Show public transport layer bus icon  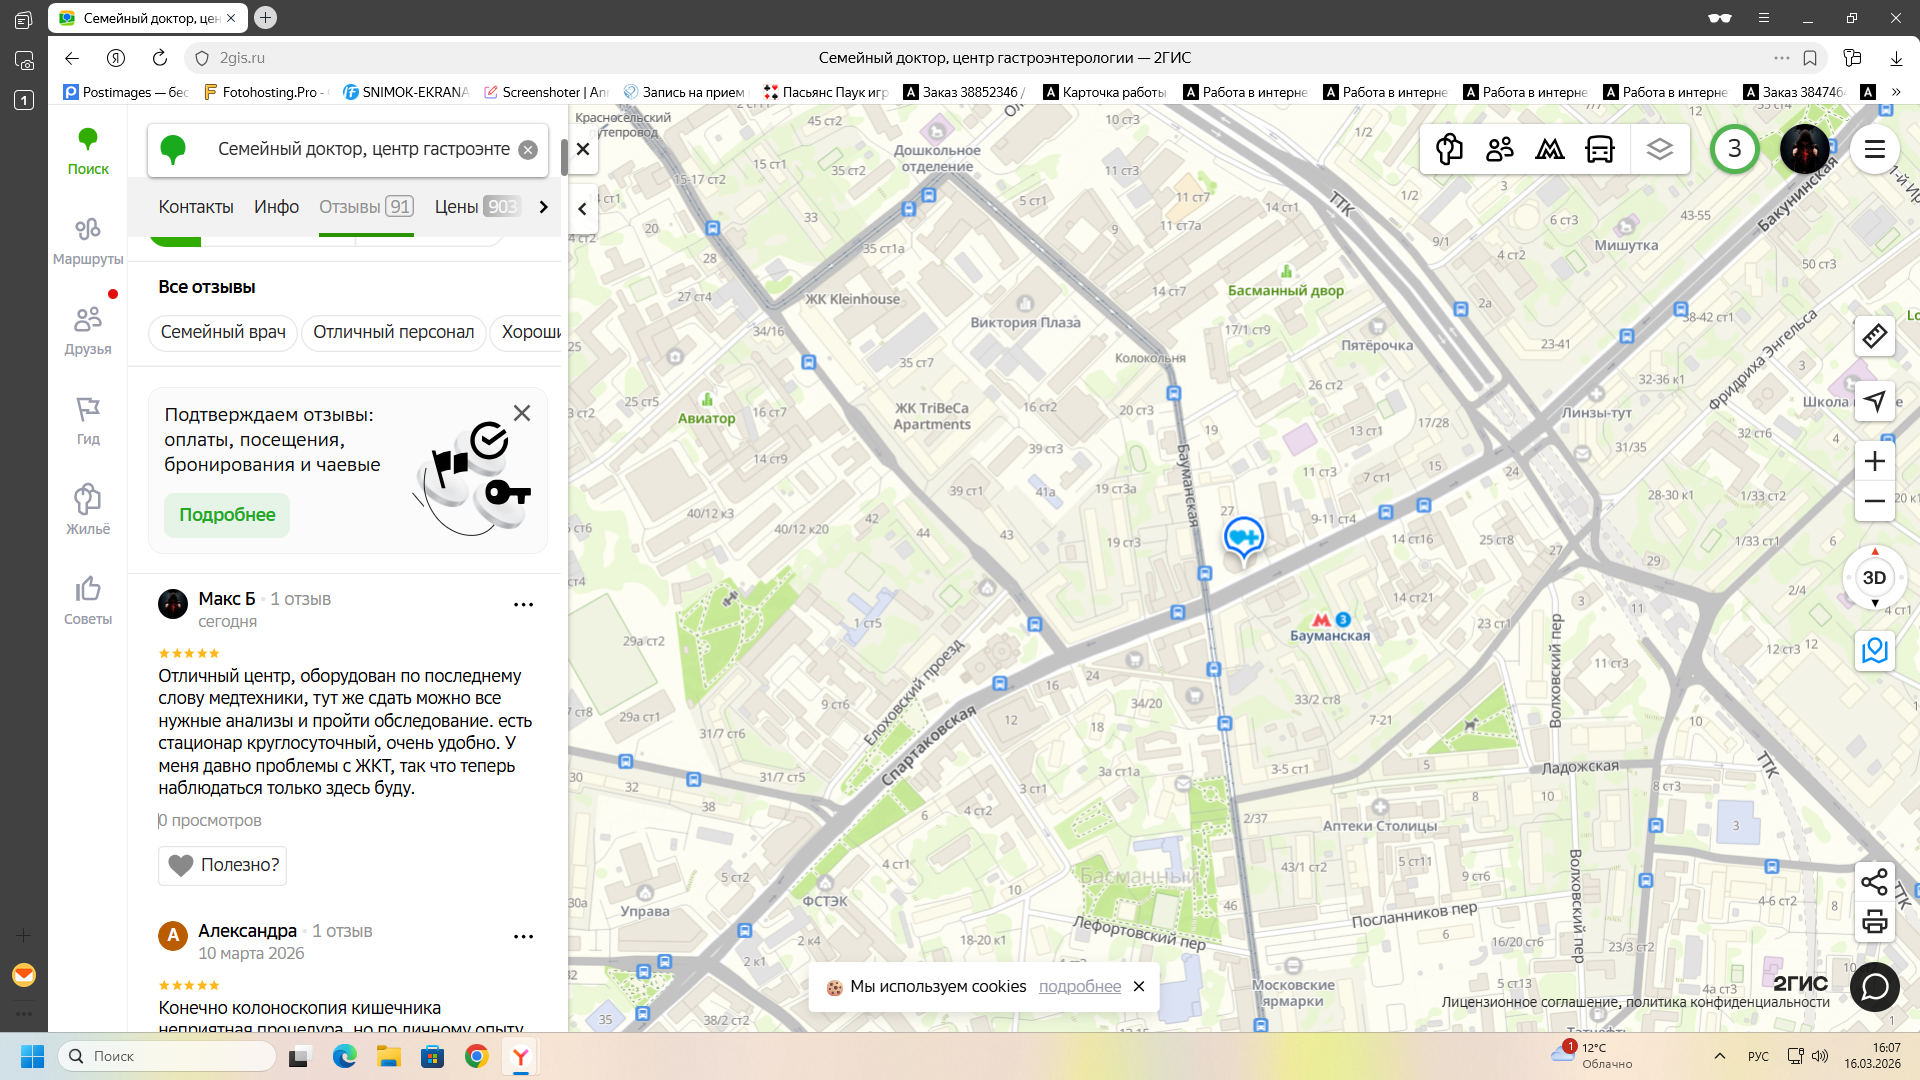coord(1600,150)
